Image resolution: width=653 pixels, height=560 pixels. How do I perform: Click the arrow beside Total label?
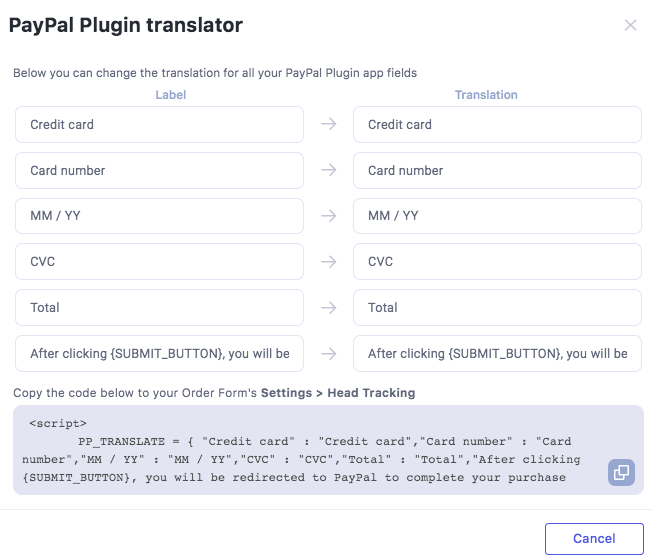(x=328, y=308)
